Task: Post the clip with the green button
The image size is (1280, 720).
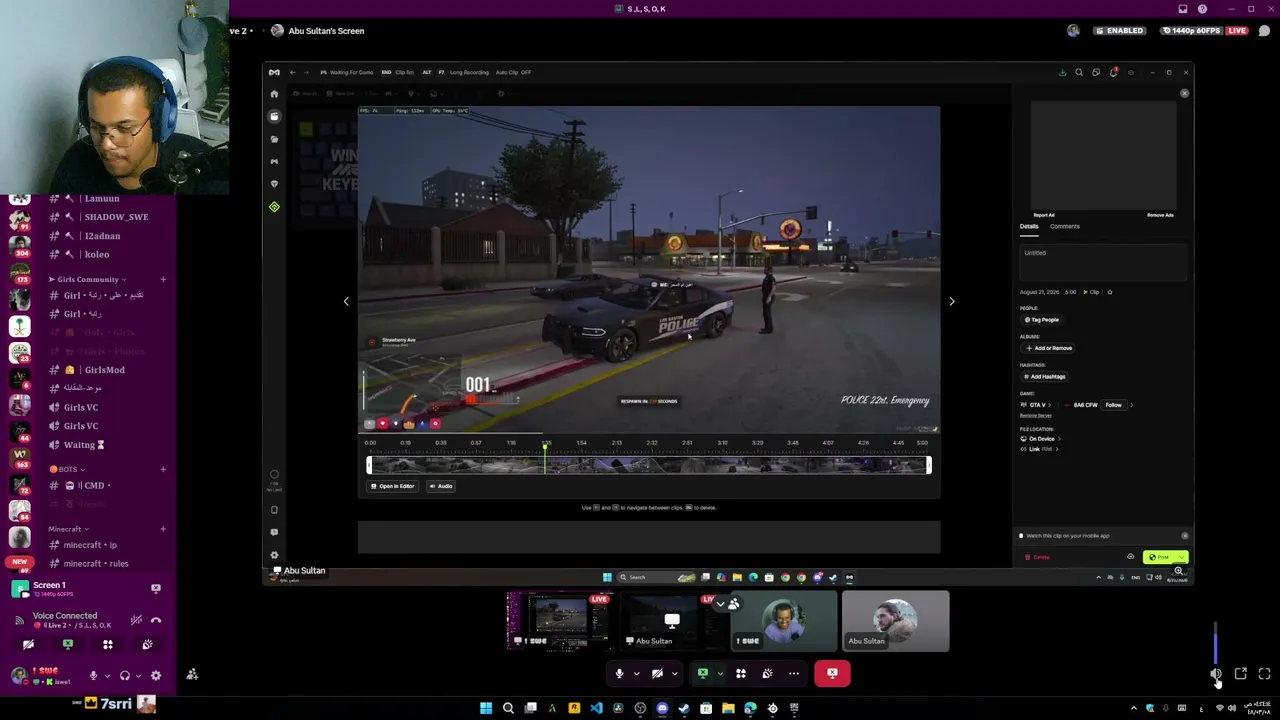Action: pyautogui.click(x=1165, y=557)
